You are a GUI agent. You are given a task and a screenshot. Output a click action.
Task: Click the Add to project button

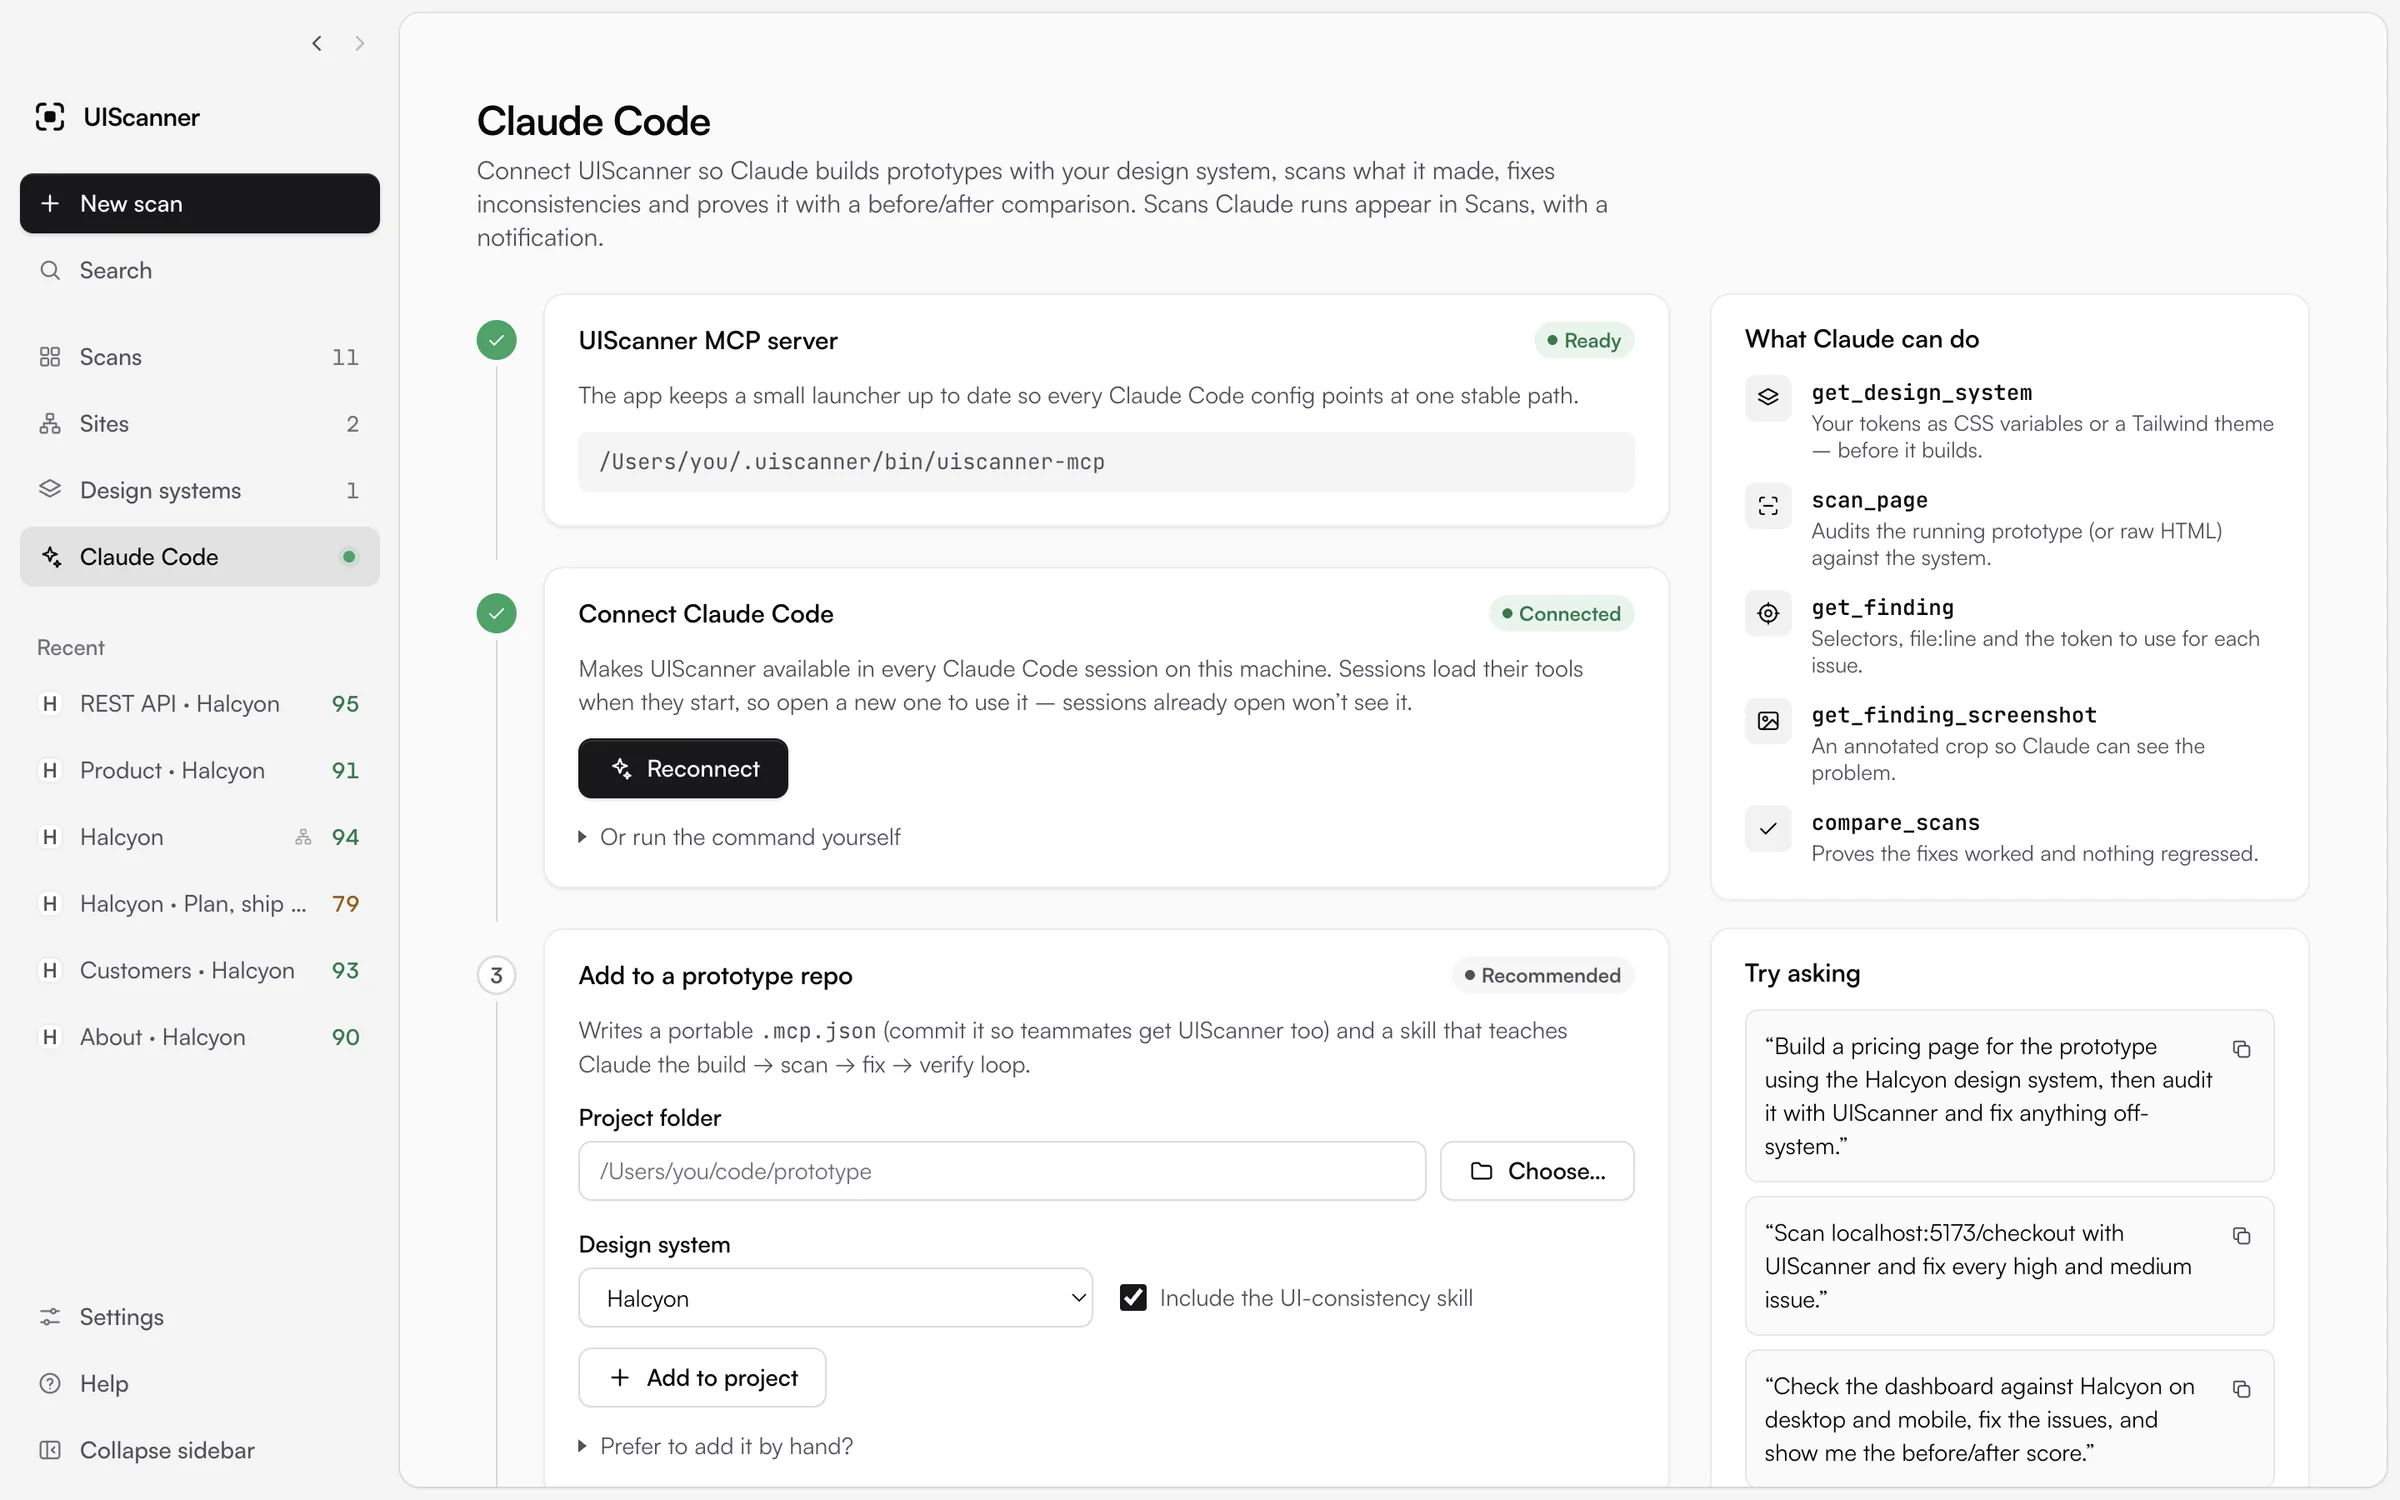(x=702, y=1378)
